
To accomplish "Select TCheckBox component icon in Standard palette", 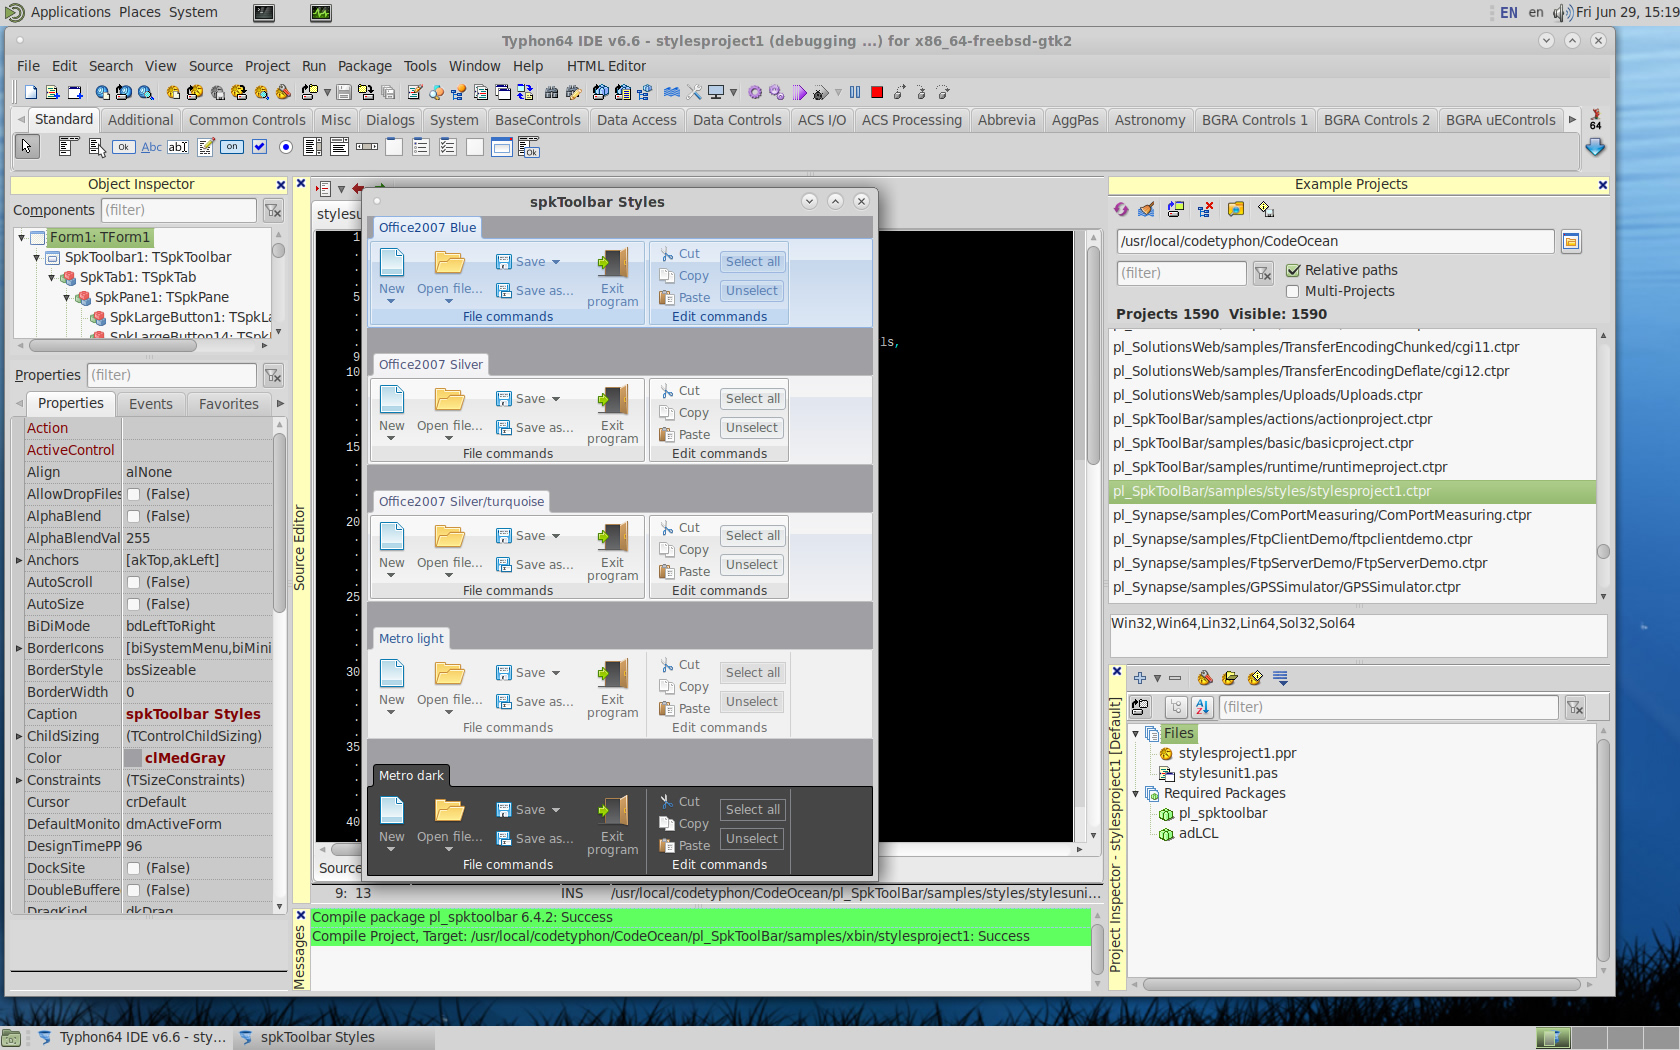I will coord(259,147).
